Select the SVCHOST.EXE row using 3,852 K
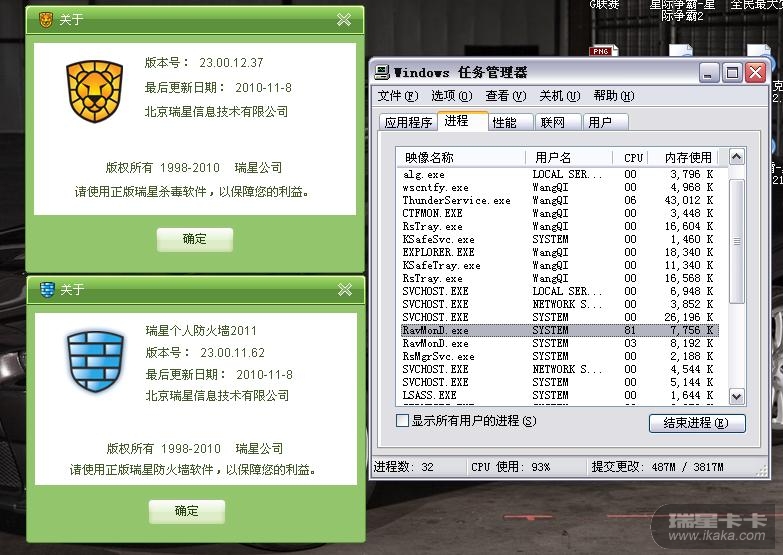The width and height of the screenshot is (783, 555). click(x=559, y=304)
